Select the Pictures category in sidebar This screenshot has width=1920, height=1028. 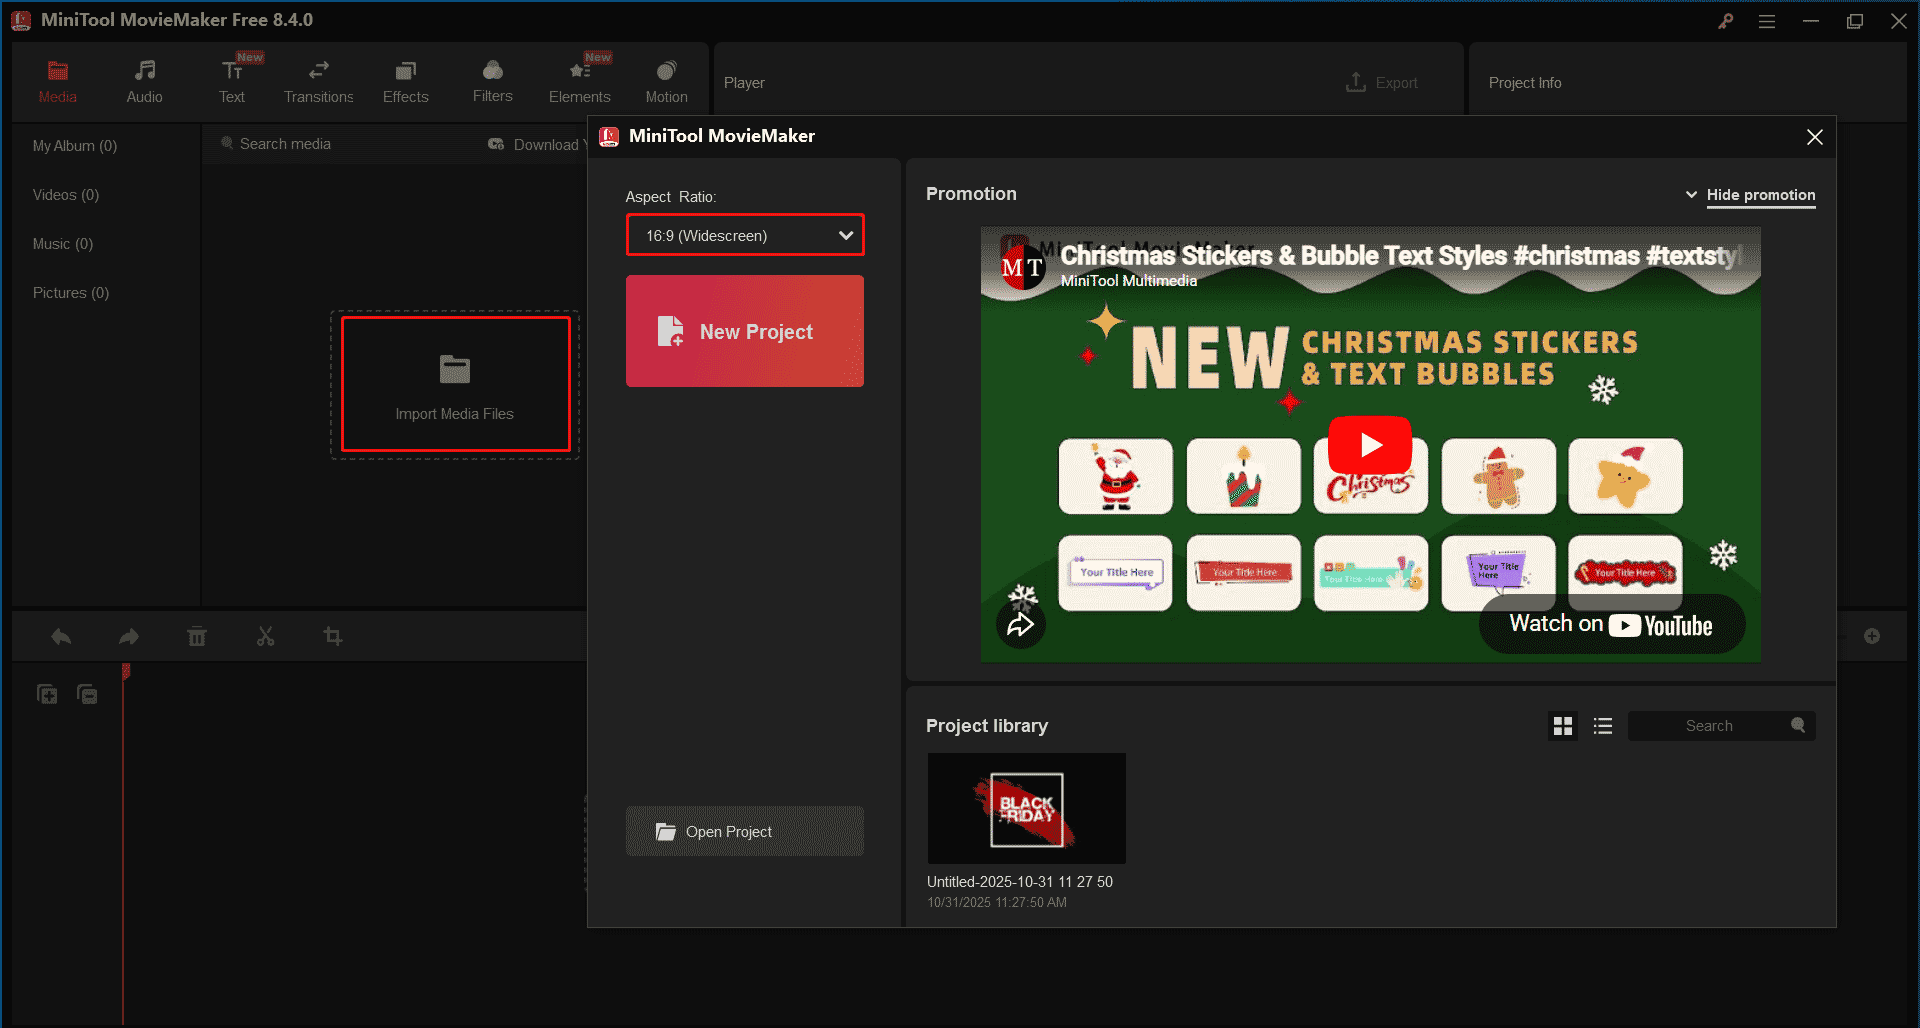(70, 292)
